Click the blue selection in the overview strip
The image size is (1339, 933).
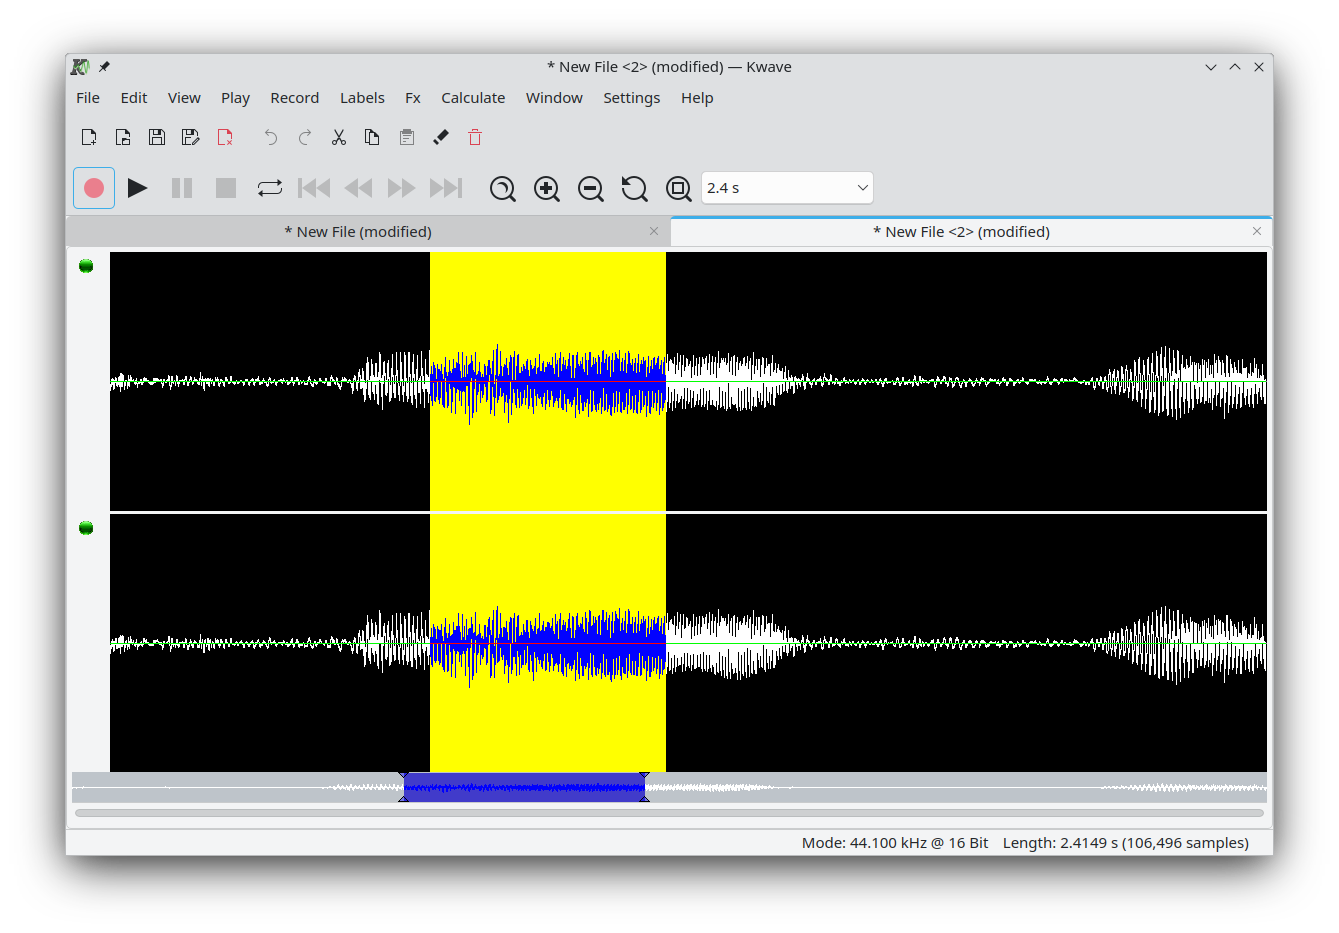[x=524, y=788]
